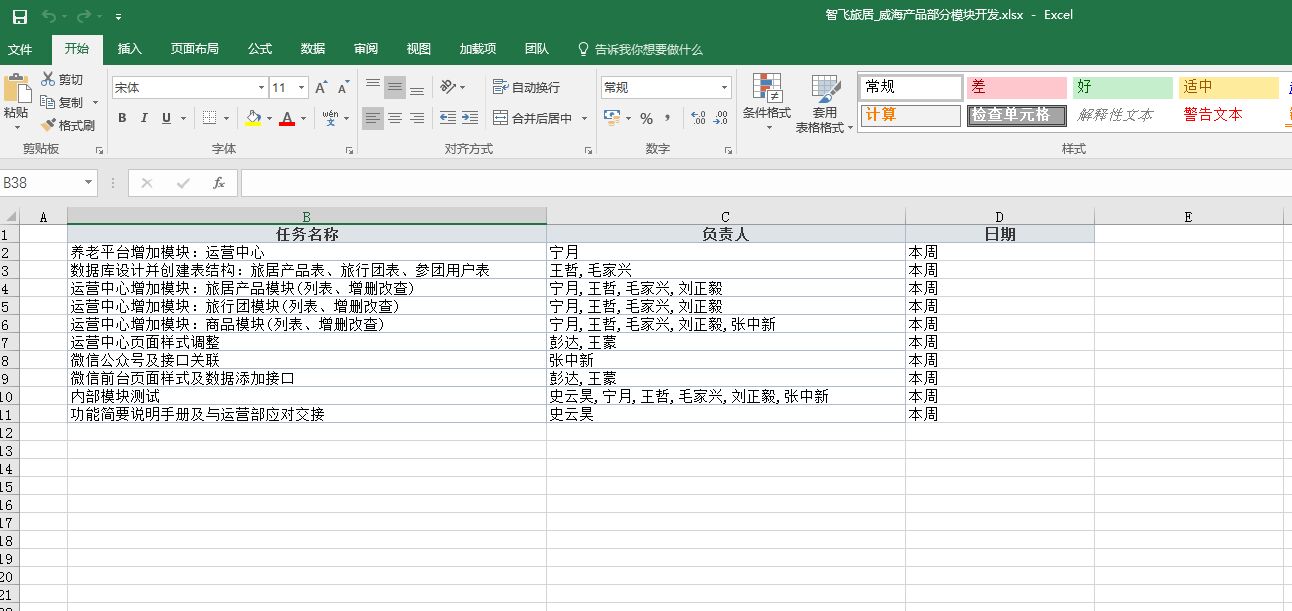1292x611 pixels.
Task: Switch to the 插入 ribbon tab
Action: pyautogui.click(x=130, y=49)
